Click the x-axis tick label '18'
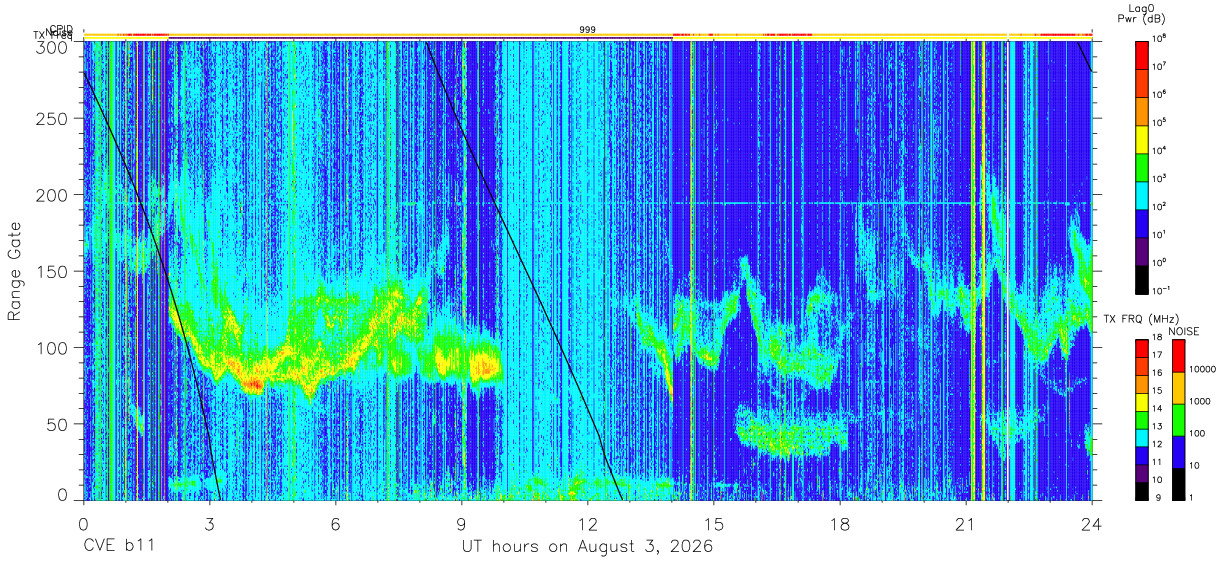Viewport: 1228px width, 567px height. (x=839, y=524)
